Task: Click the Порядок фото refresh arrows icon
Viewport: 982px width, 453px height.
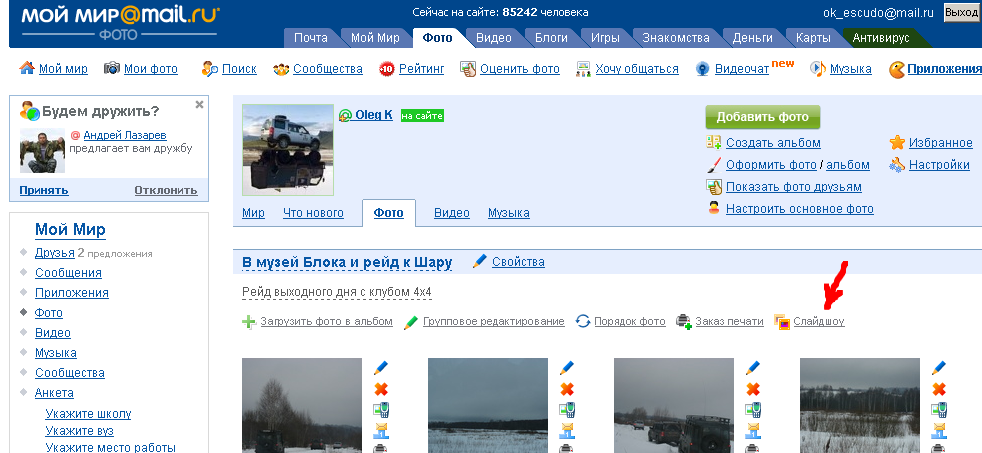Action: pyautogui.click(x=583, y=322)
